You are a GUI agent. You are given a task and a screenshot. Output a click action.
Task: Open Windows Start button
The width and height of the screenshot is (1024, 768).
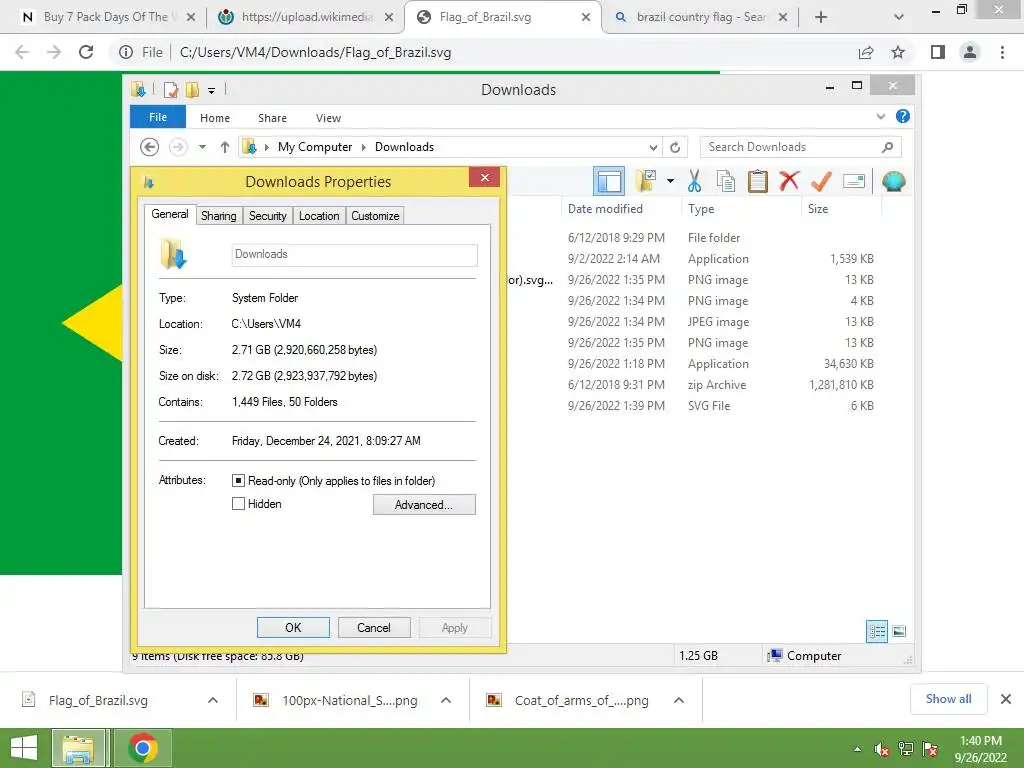(24, 748)
